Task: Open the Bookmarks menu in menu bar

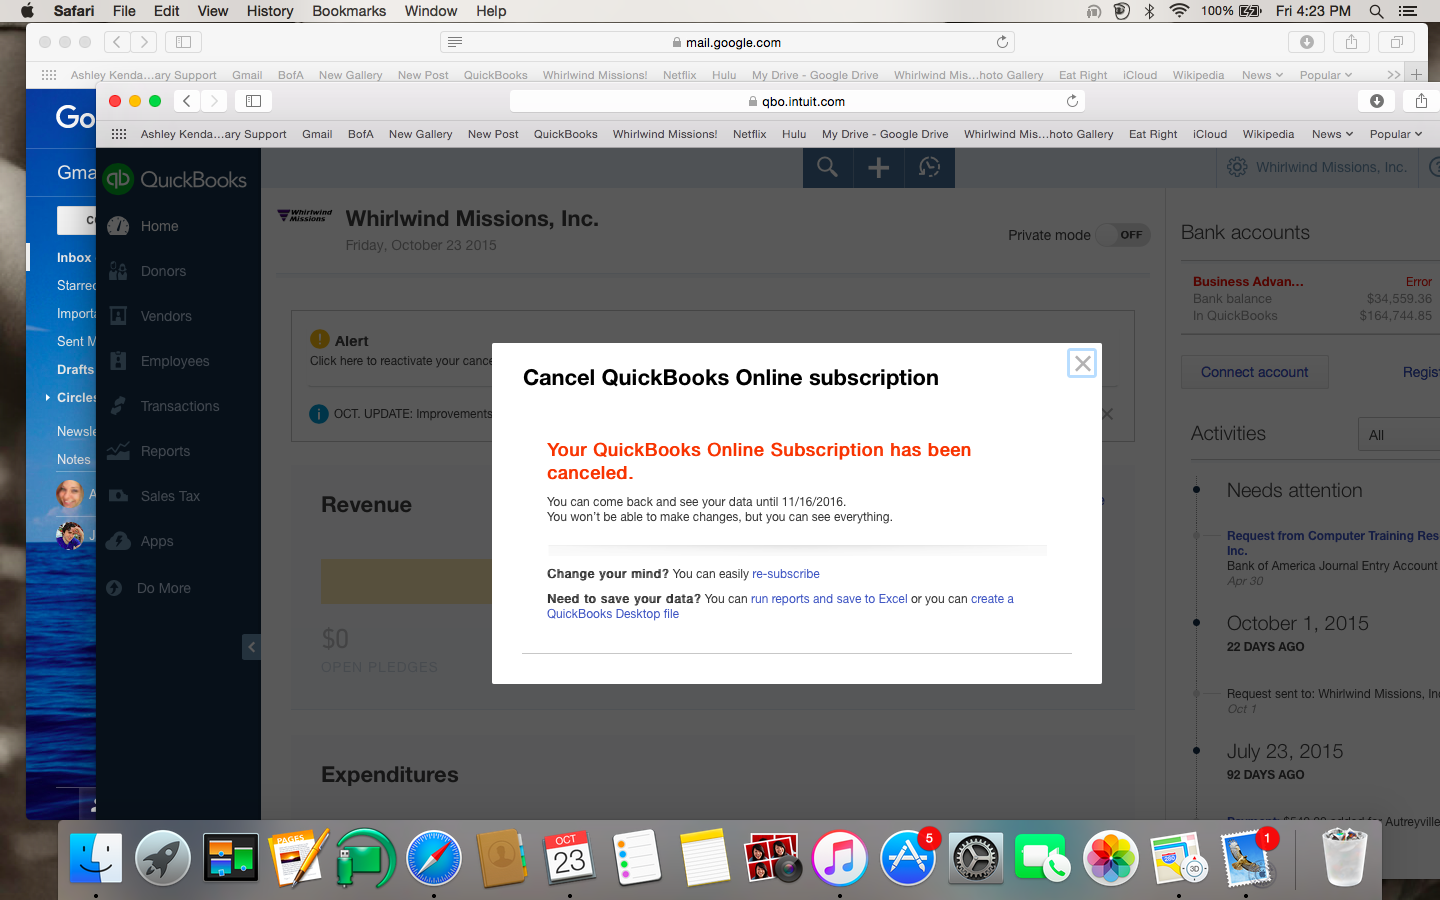Action: [348, 11]
